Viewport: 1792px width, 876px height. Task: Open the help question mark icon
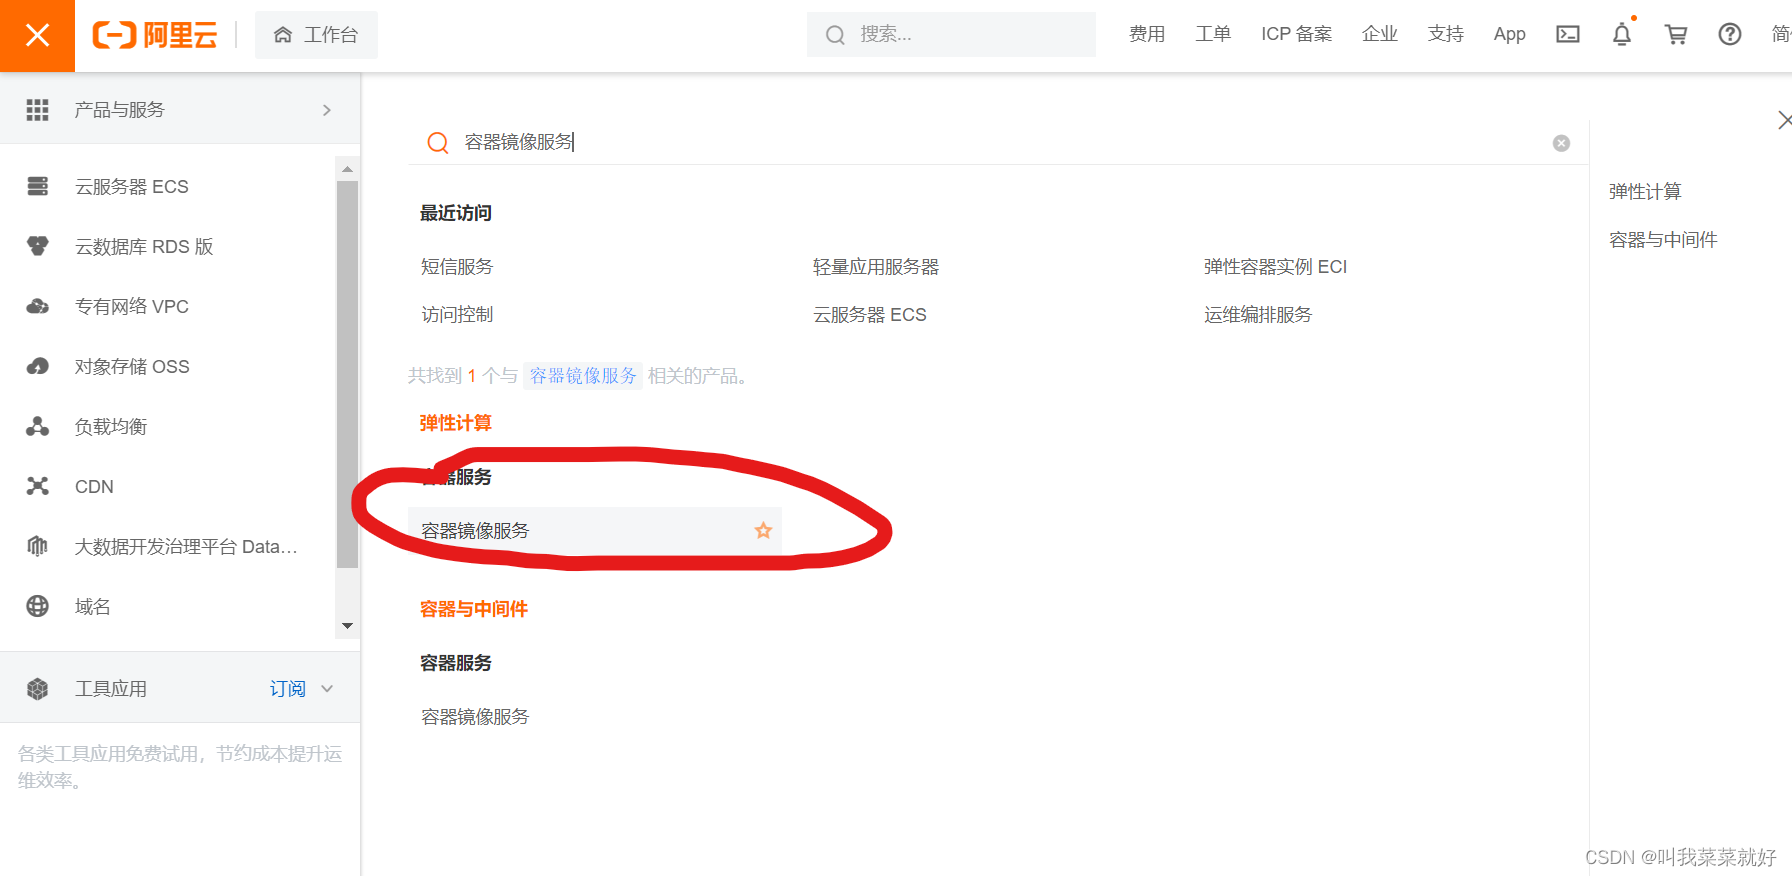pos(1730,34)
